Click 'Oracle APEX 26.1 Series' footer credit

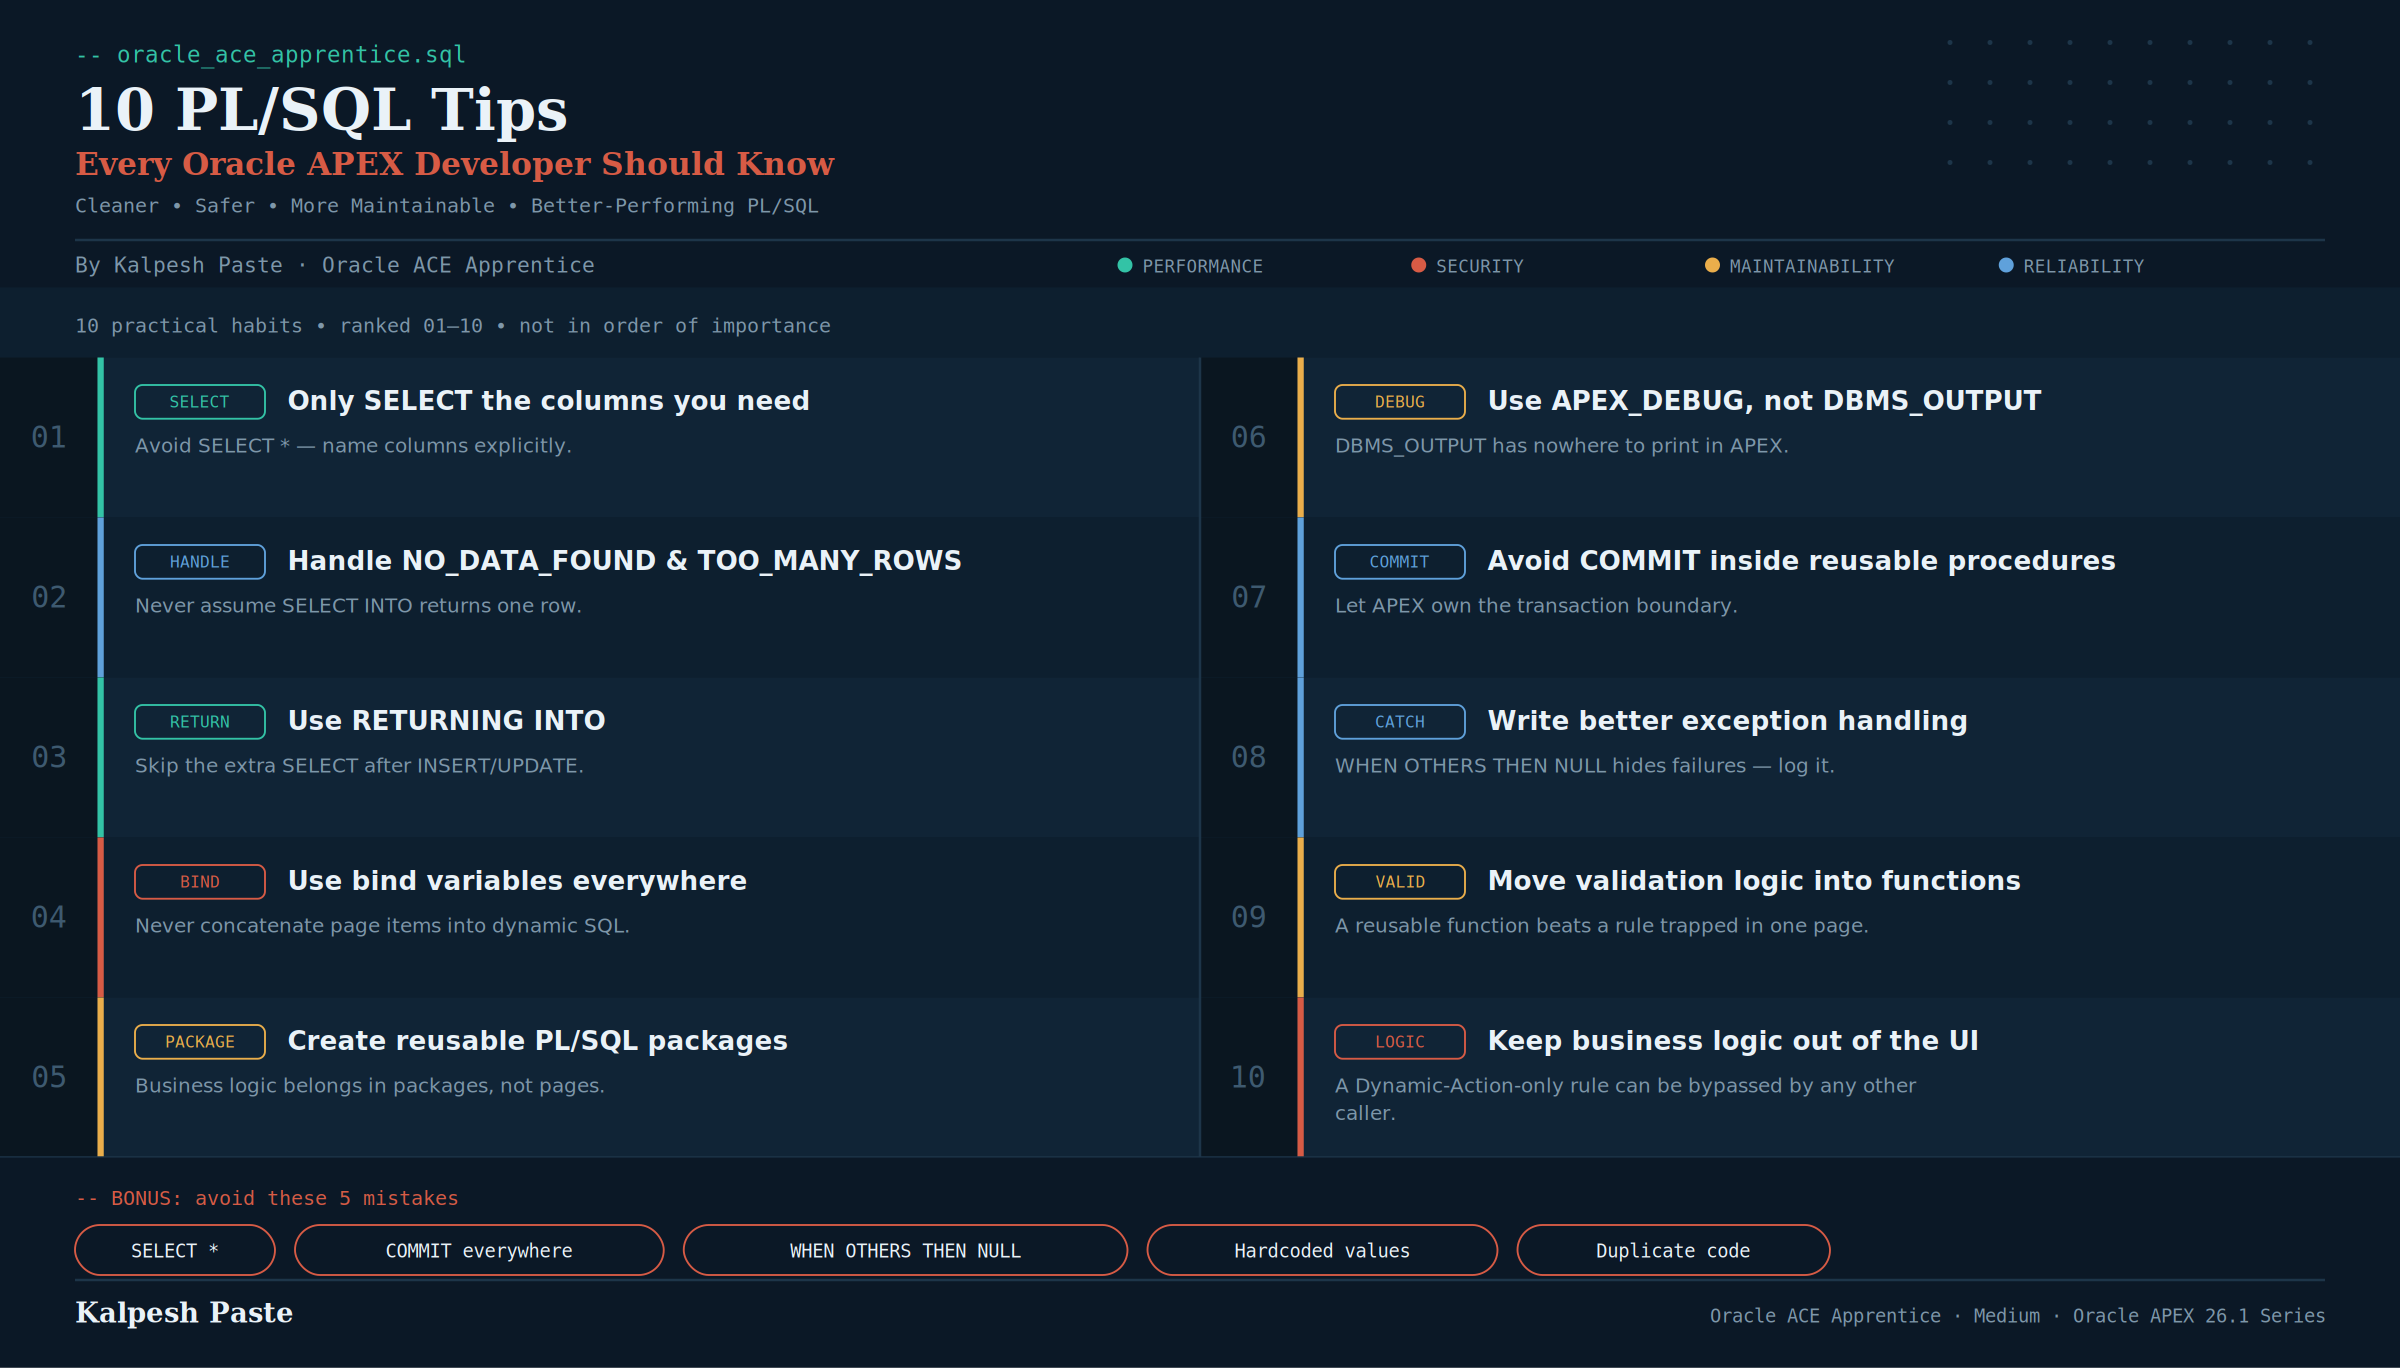[x=2199, y=1316]
